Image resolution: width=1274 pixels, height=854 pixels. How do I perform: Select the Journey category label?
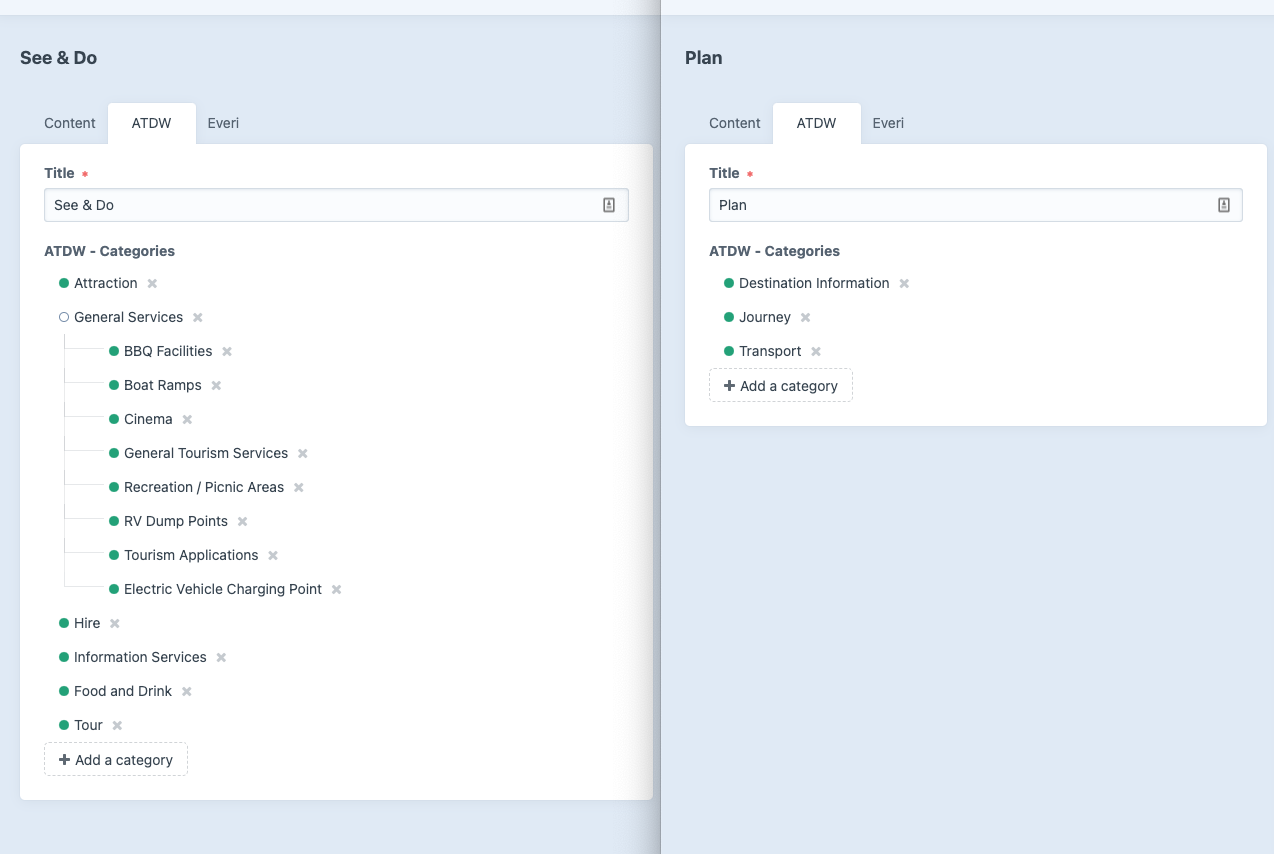tap(765, 317)
